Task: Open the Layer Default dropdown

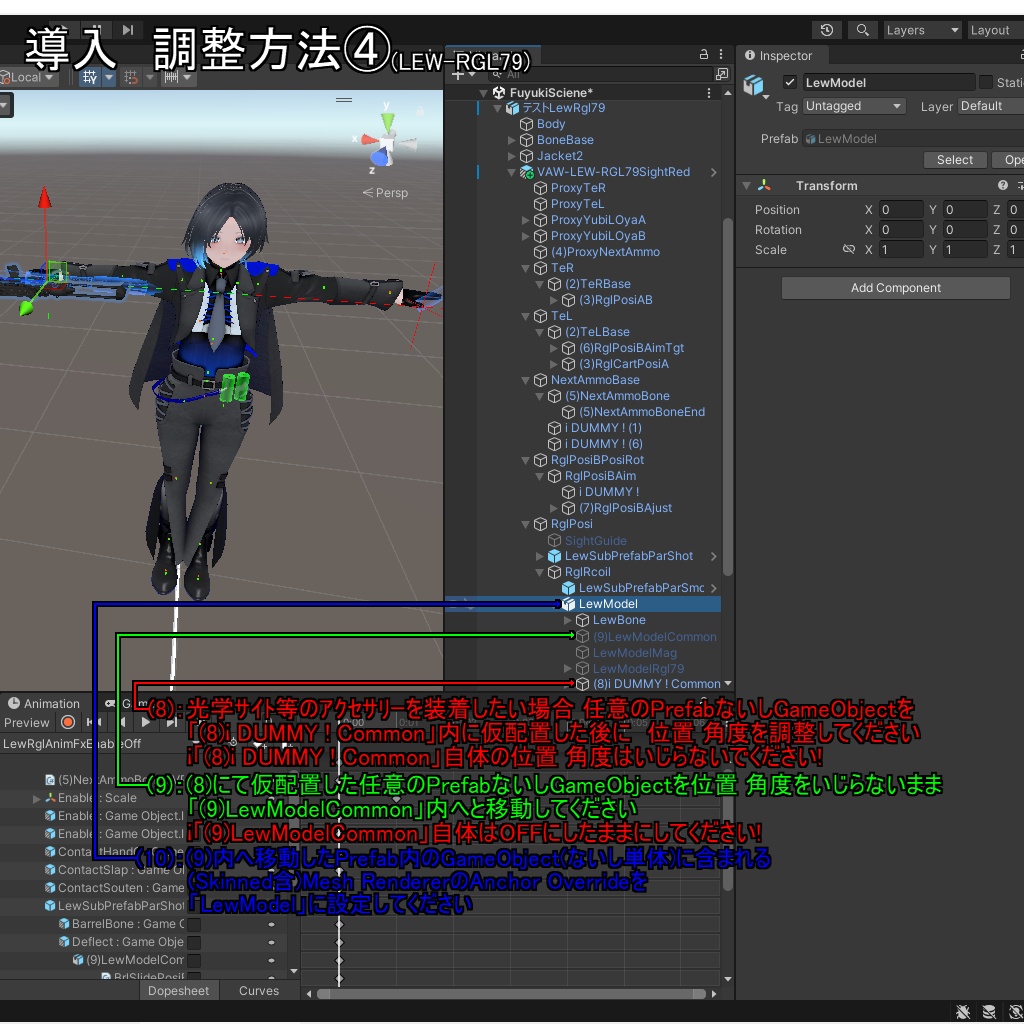Action: coord(990,106)
